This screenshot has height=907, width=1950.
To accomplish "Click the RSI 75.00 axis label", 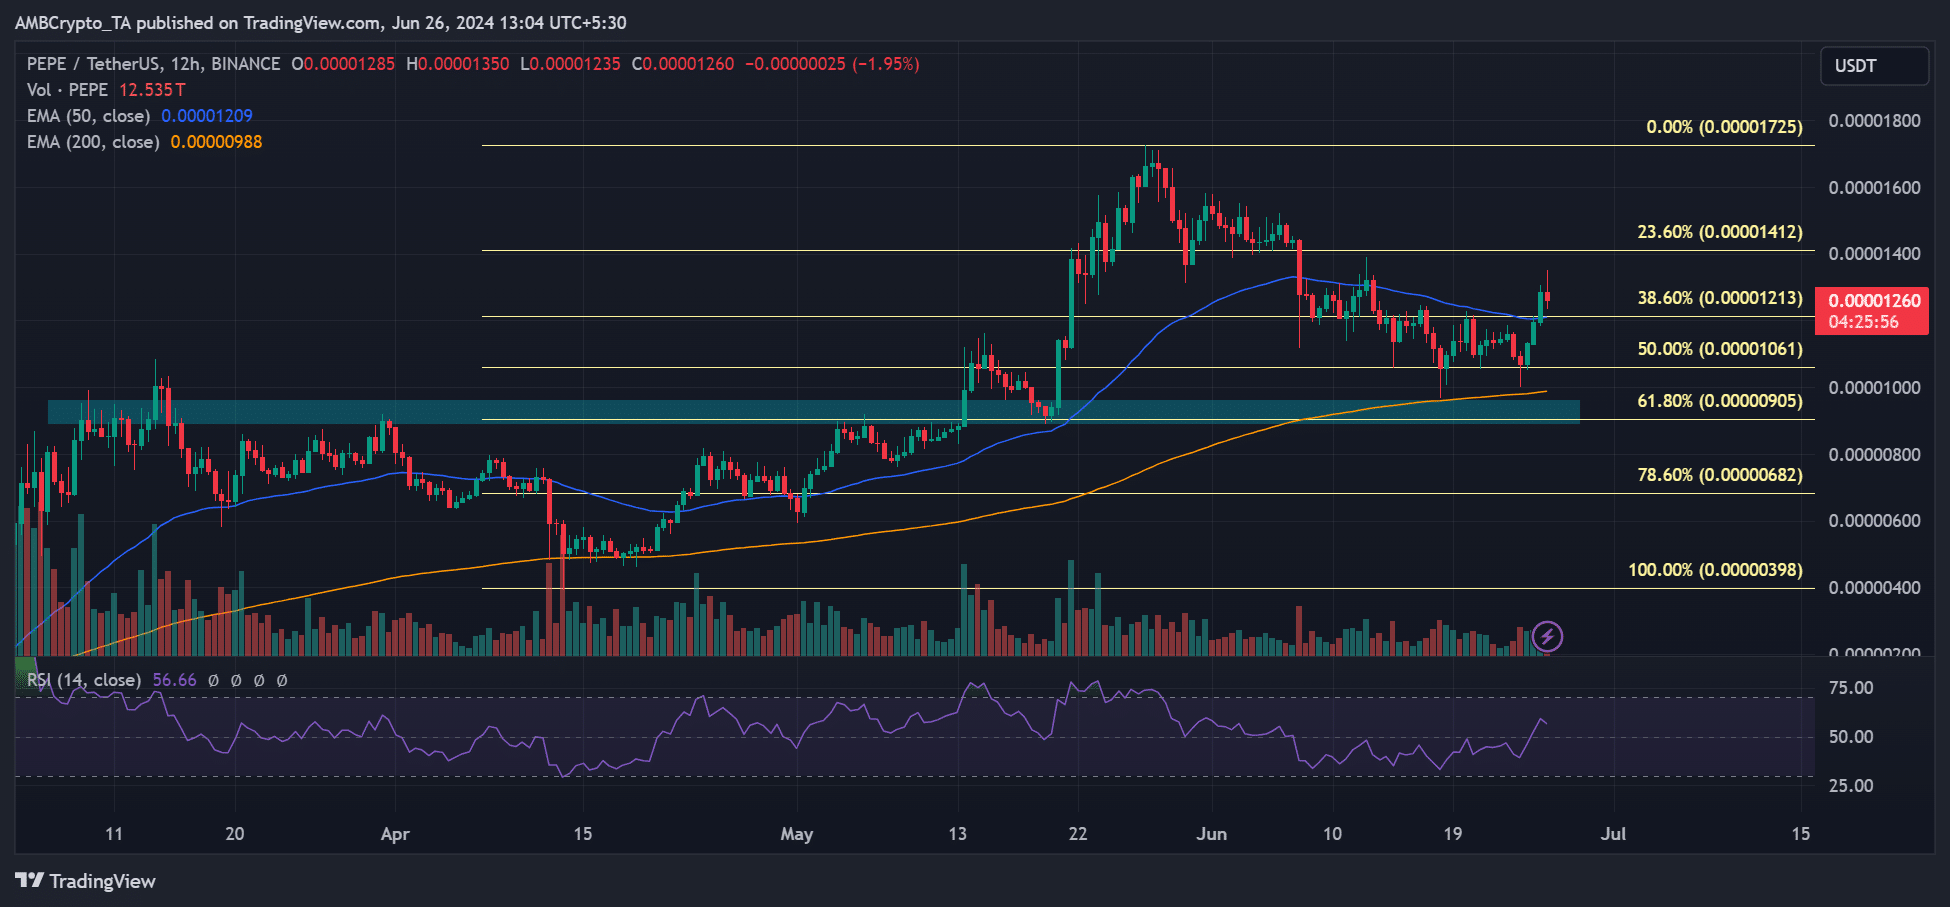I will pos(1851,688).
